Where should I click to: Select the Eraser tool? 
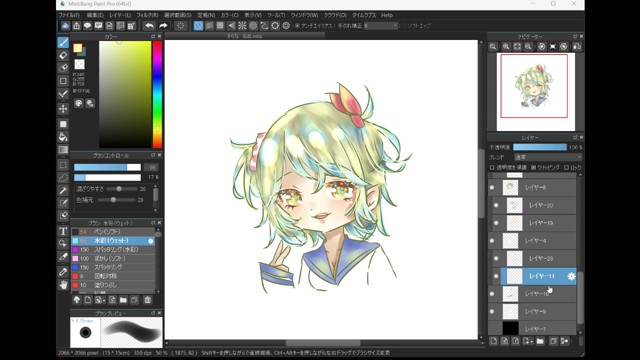click(x=63, y=55)
